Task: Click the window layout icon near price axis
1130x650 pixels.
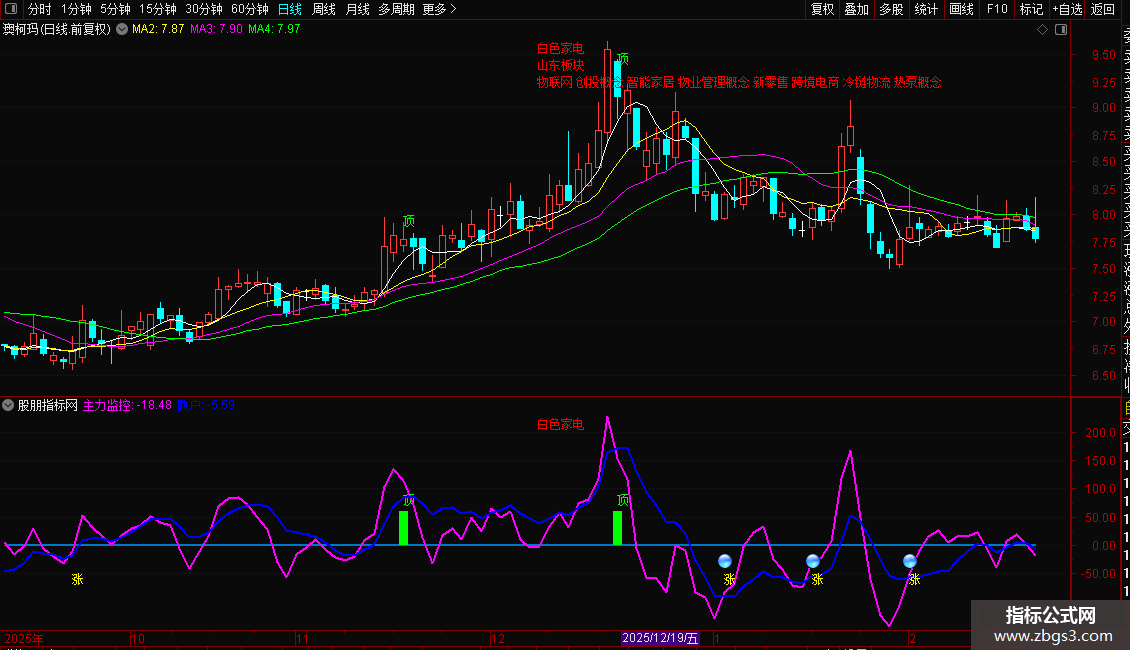Action: coord(1061,30)
